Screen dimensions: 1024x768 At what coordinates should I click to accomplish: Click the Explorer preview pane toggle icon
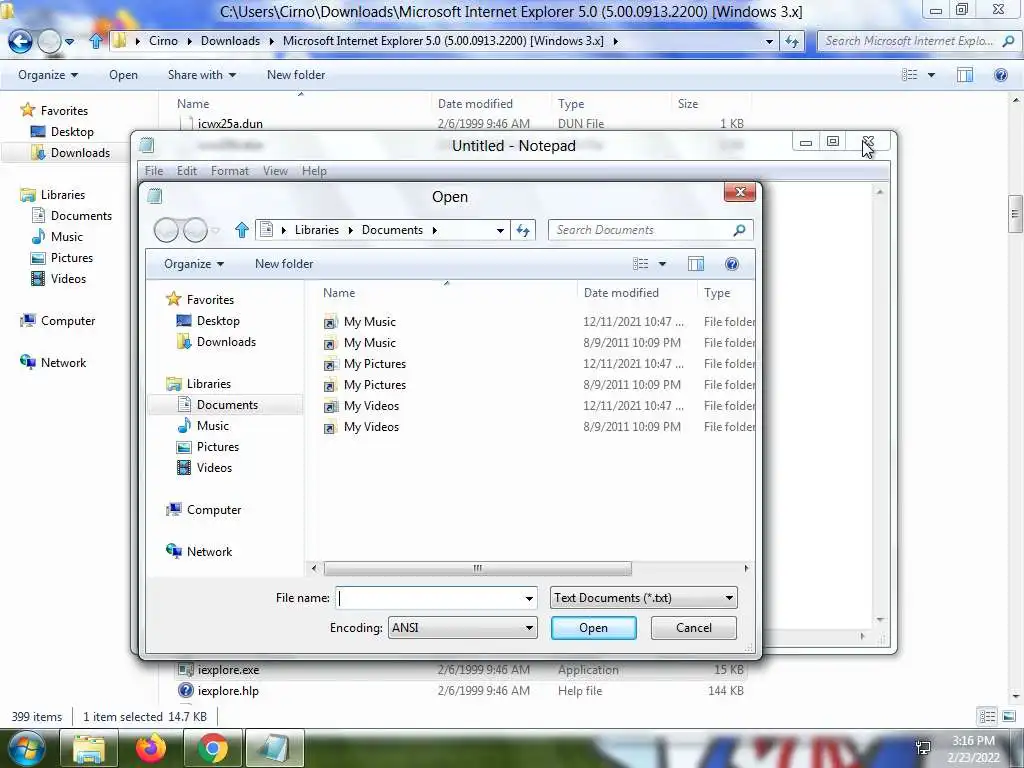[965, 75]
